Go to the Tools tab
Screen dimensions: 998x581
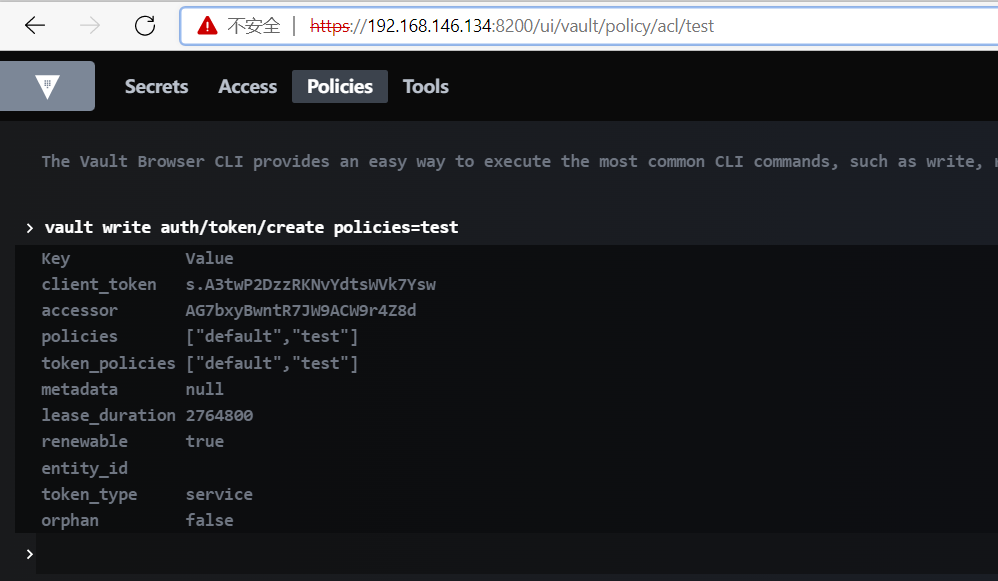click(x=425, y=87)
